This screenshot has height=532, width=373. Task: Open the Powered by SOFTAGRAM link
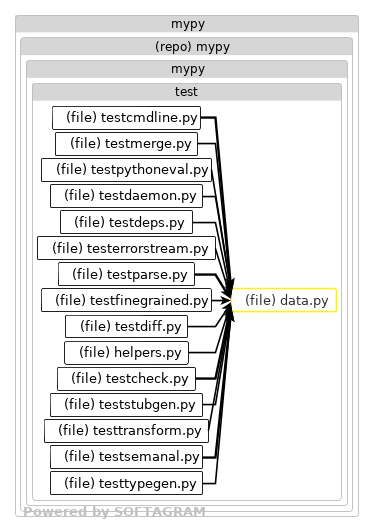(114, 512)
